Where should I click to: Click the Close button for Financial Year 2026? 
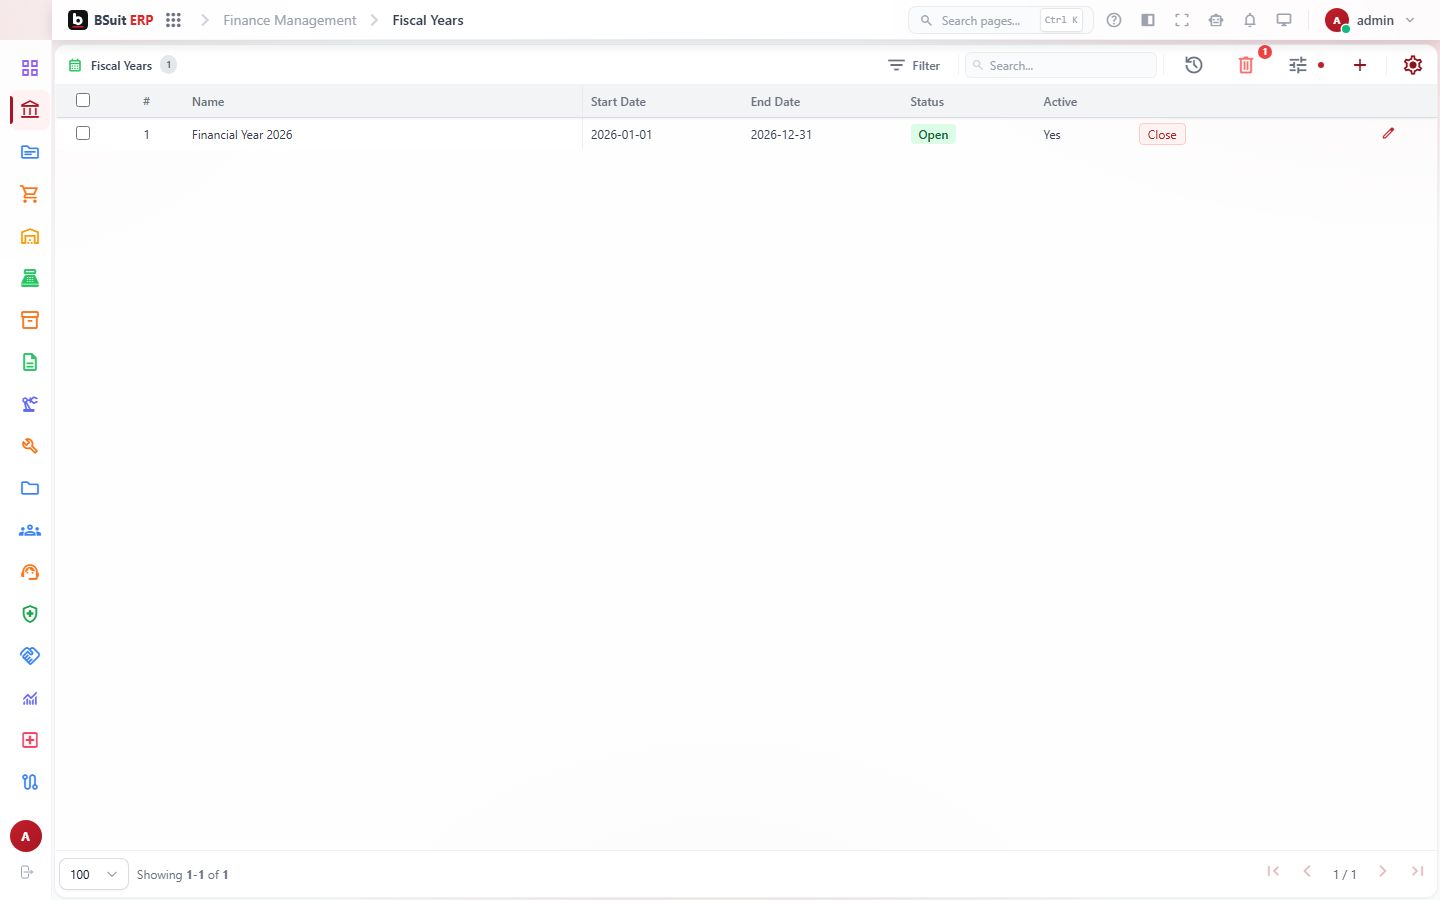(x=1162, y=134)
